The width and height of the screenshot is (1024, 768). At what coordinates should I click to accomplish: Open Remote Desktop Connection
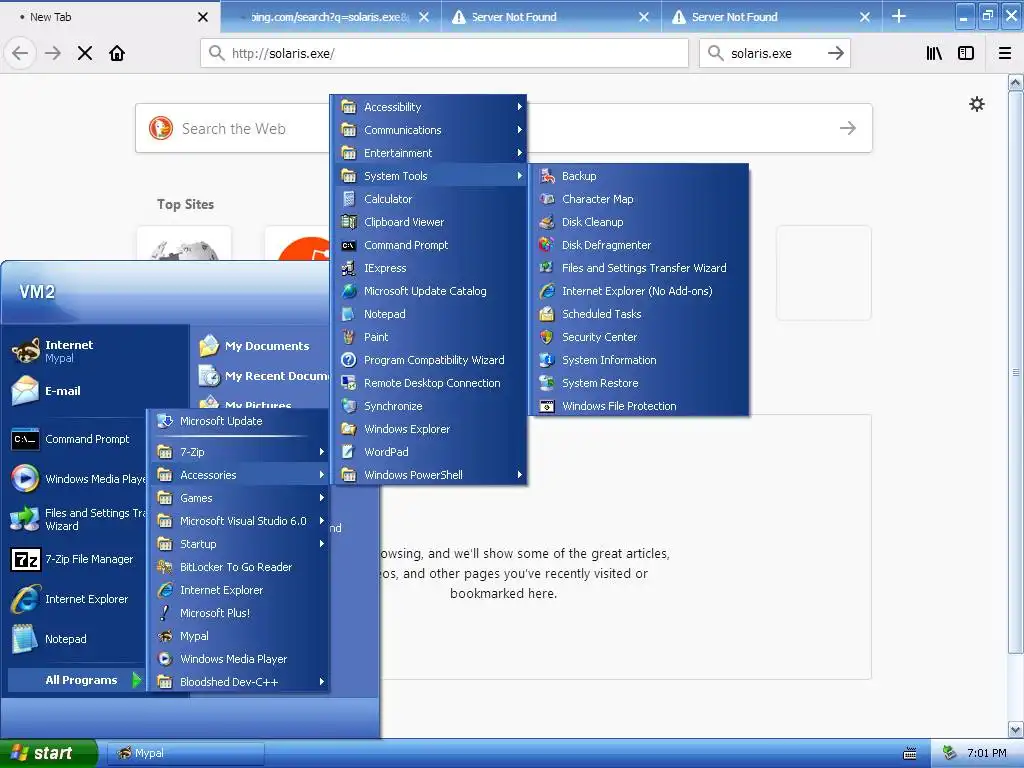click(x=430, y=383)
